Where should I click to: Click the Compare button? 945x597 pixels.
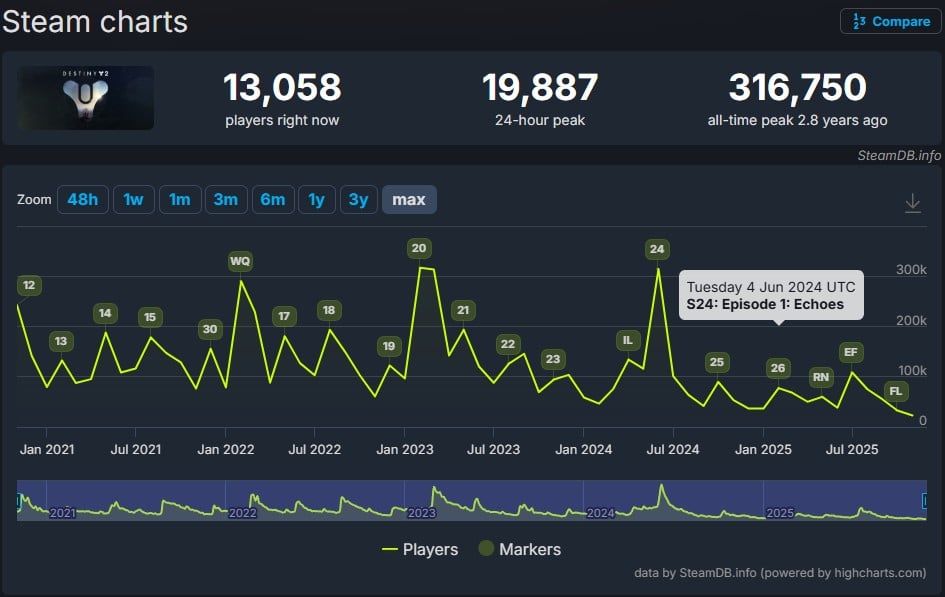(x=890, y=21)
